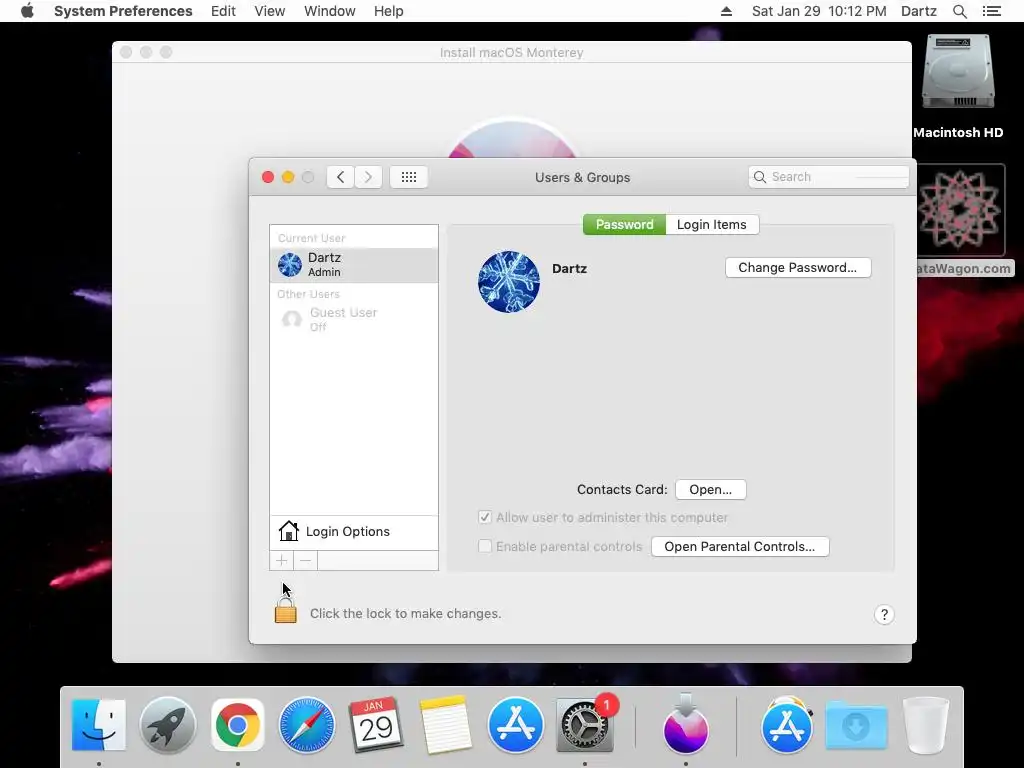Click the add user plus button
This screenshot has width=1024, height=768.
pos(281,560)
